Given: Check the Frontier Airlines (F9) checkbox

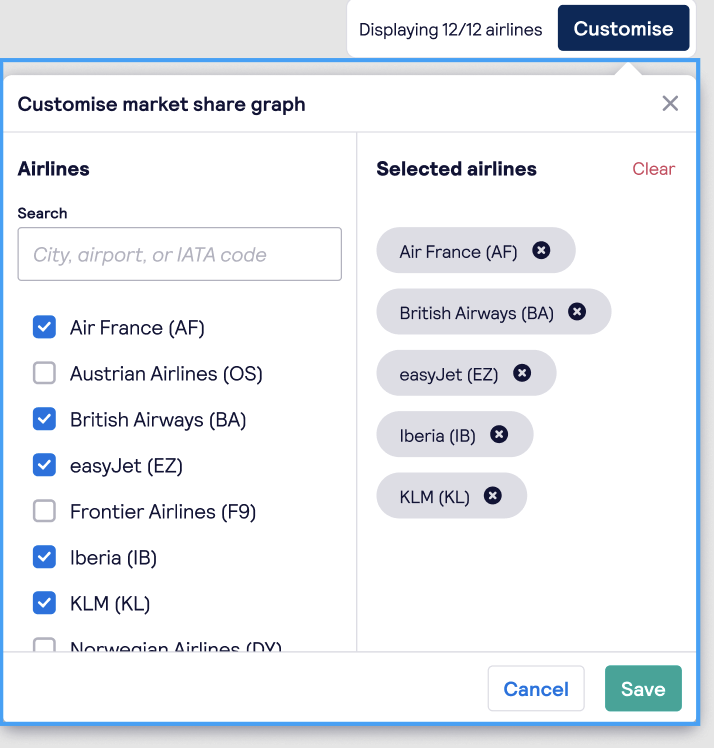Looking at the screenshot, I should (x=44, y=511).
